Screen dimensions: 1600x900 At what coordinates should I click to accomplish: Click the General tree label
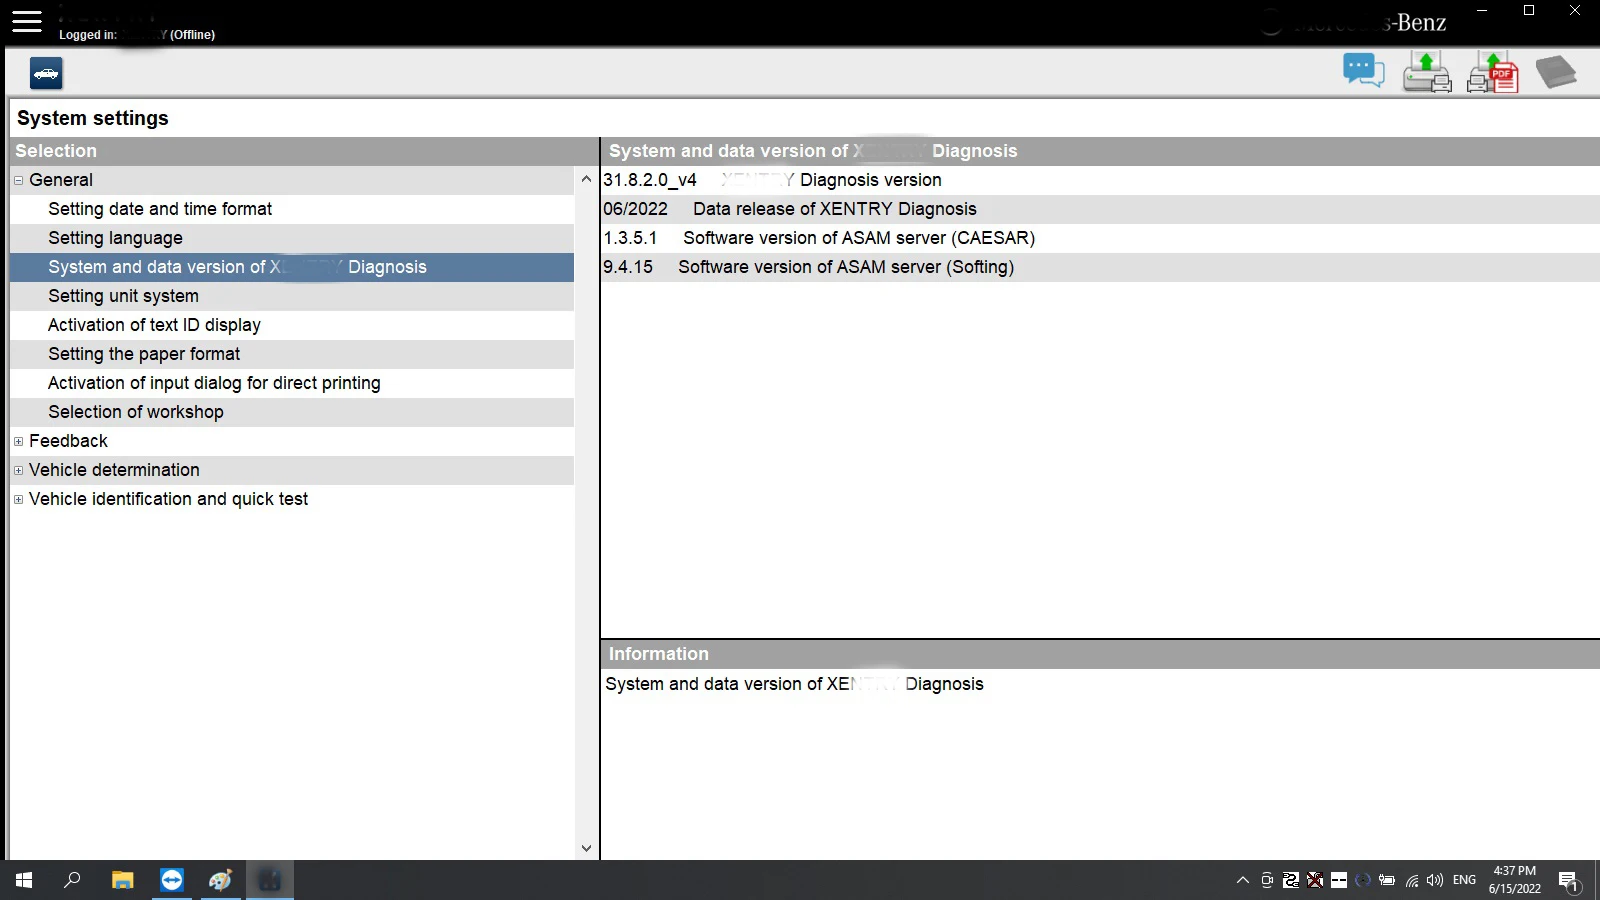[61, 180]
